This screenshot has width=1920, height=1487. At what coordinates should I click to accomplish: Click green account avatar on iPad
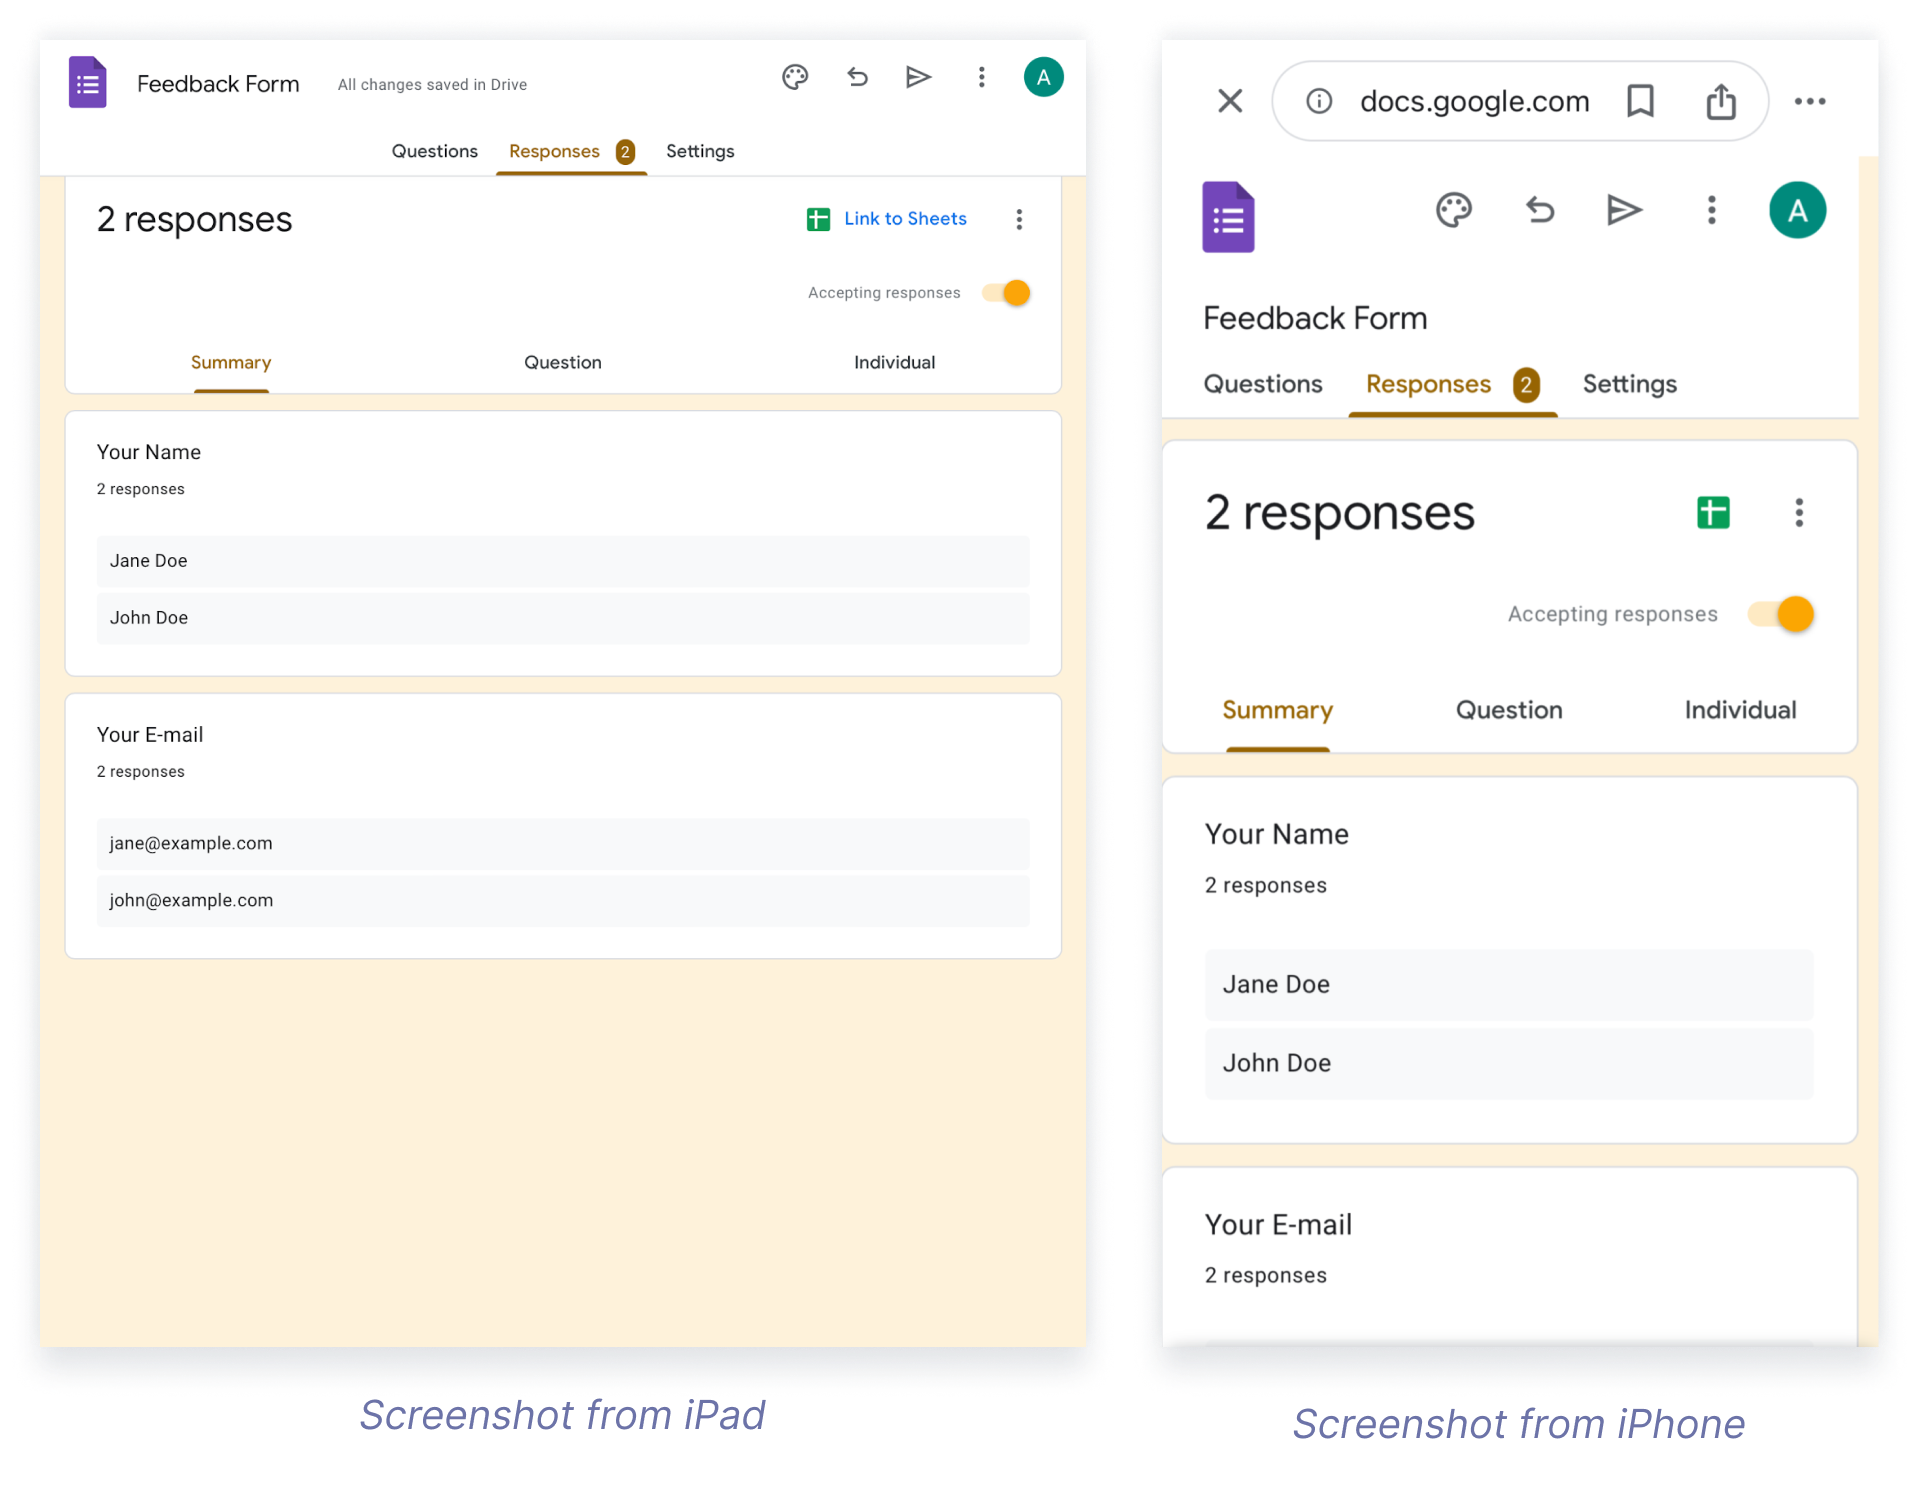coord(1043,77)
